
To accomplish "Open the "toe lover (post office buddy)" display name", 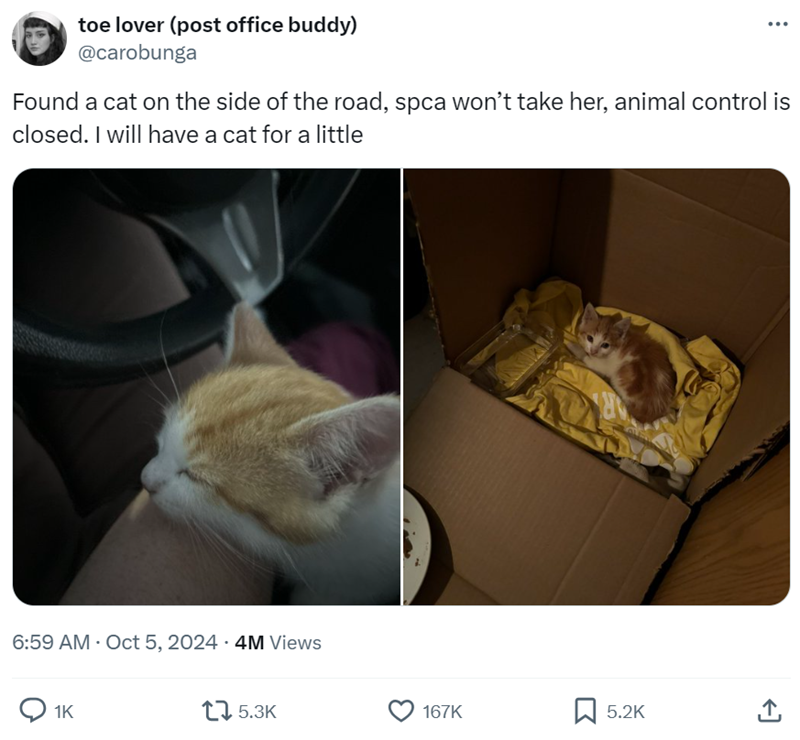I will [216, 26].
